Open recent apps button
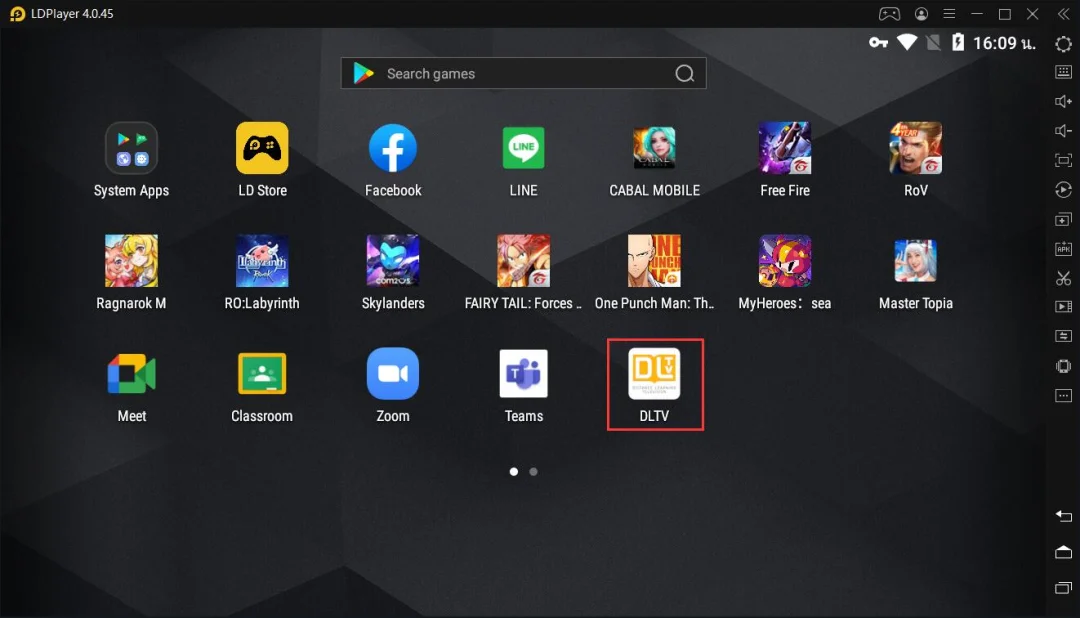Image resolution: width=1080 pixels, height=618 pixels. pos(1063,588)
